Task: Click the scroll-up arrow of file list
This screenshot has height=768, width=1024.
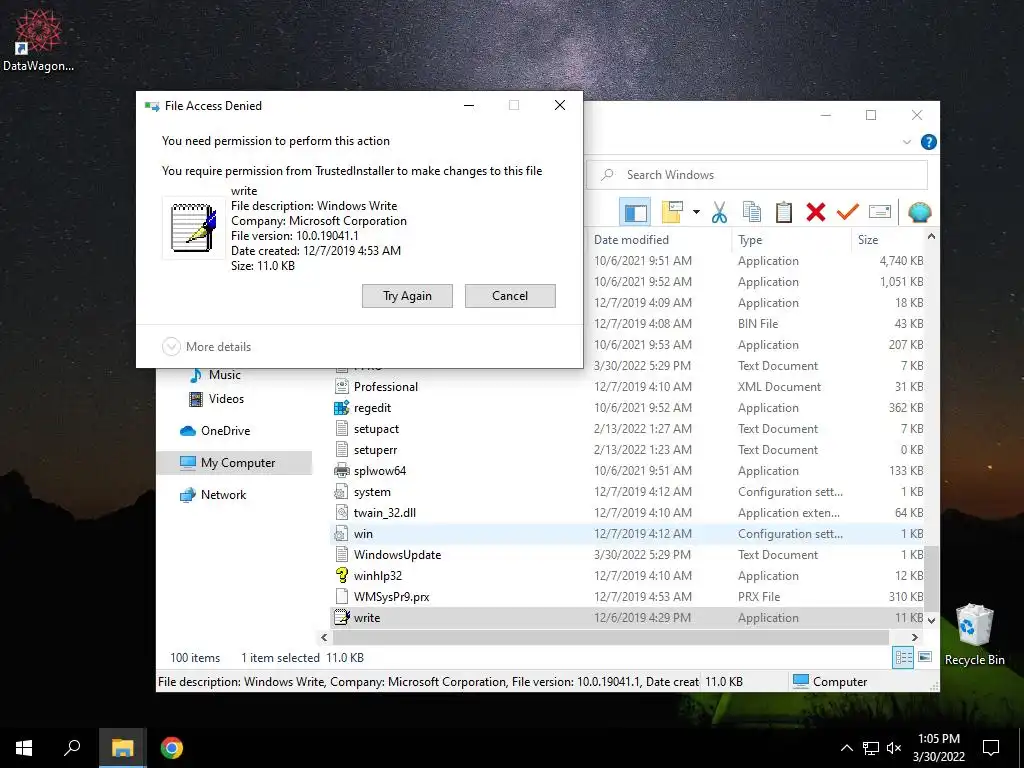Action: pyautogui.click(x=932, y=237)
